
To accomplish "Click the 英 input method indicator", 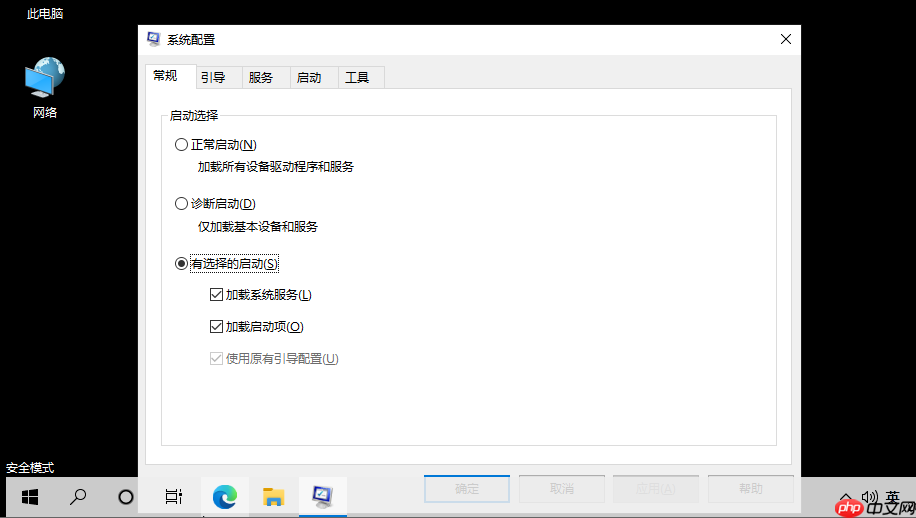I will pyautogui.click(x=892, y=496).
